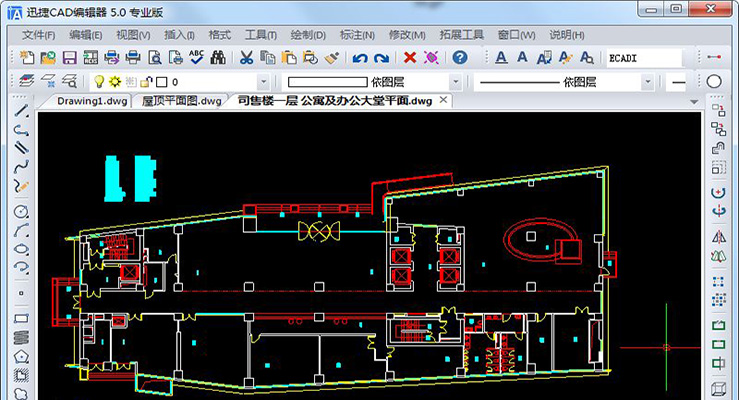Toggle the layer padlock lock icon
Image resolution: width=739 pixels, height=400 pixels.
pyautogui.click(x=147, y=82)
